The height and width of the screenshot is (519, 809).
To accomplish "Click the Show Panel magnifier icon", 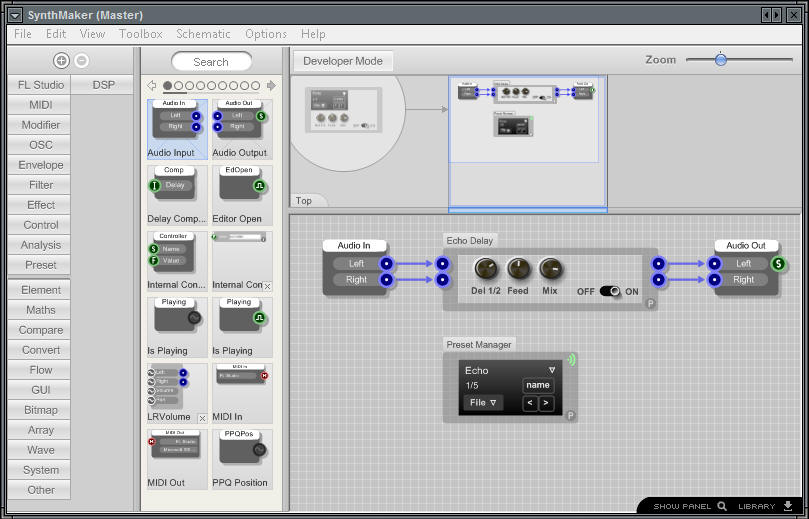I will (721, 506).
